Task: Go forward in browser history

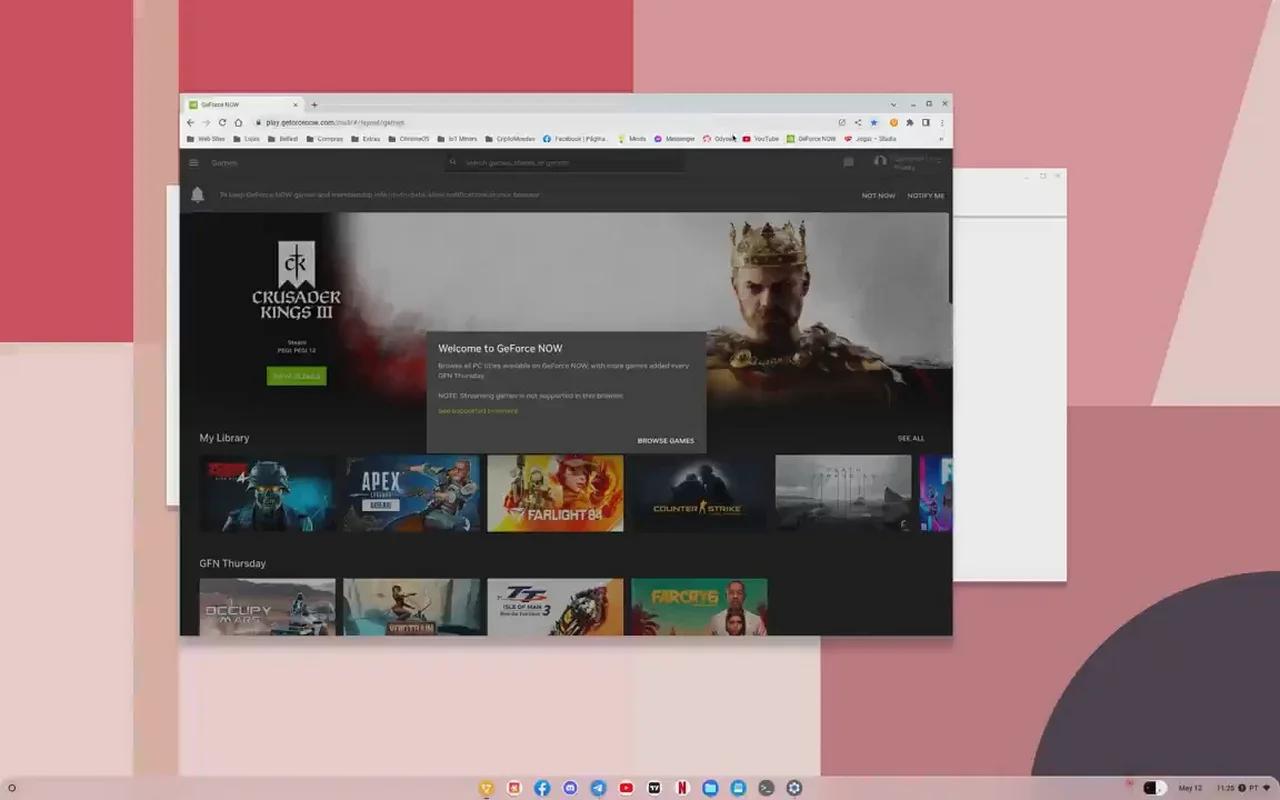Action: (x=206, y=123)
